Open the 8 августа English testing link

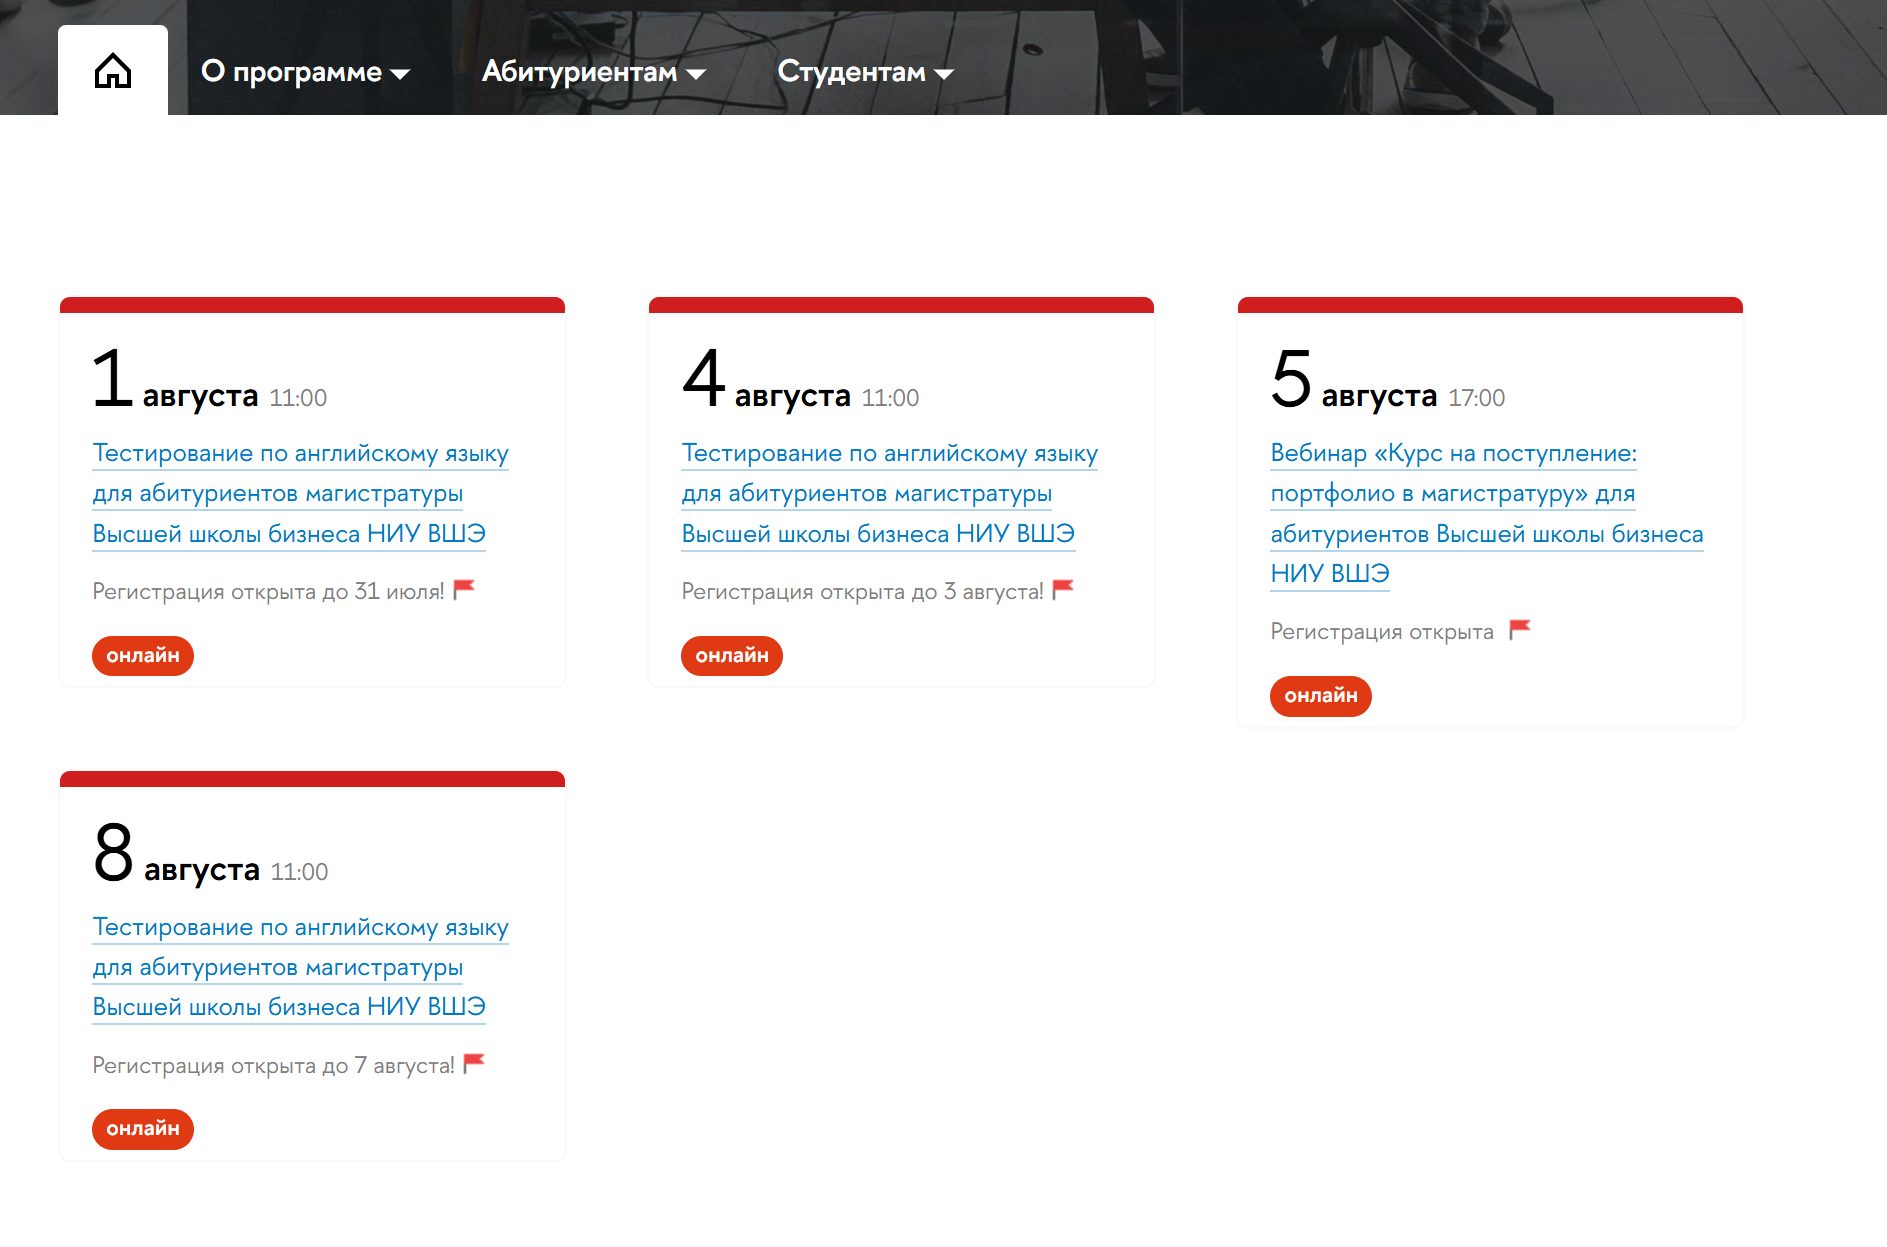300,967
